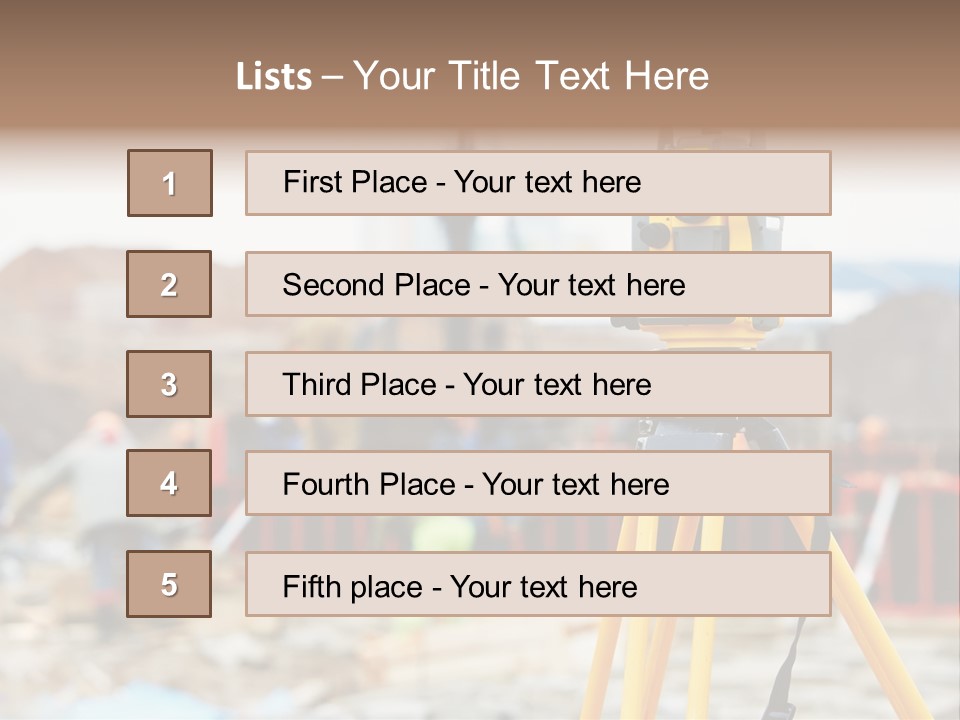Select the number 4 box
Viewport: 960px width, 720px height.
(169, 483)
